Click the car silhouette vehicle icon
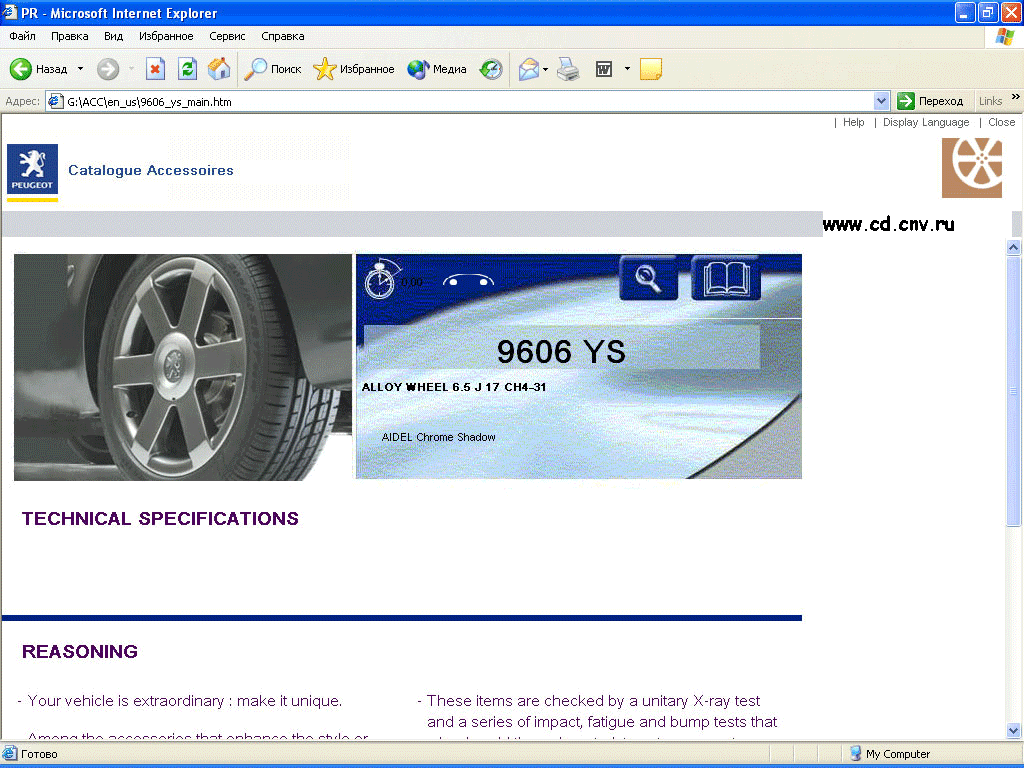 tap(468, 281)
